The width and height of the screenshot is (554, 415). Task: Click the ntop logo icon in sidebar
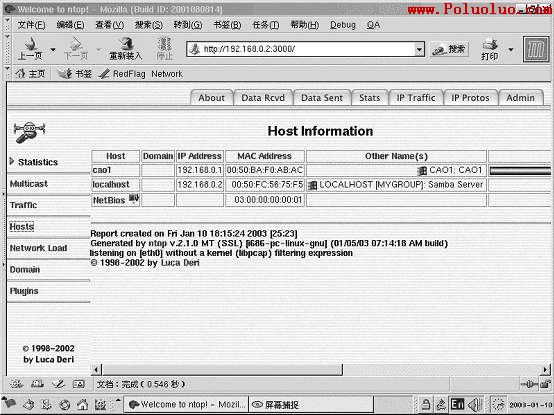pos(29,132)
